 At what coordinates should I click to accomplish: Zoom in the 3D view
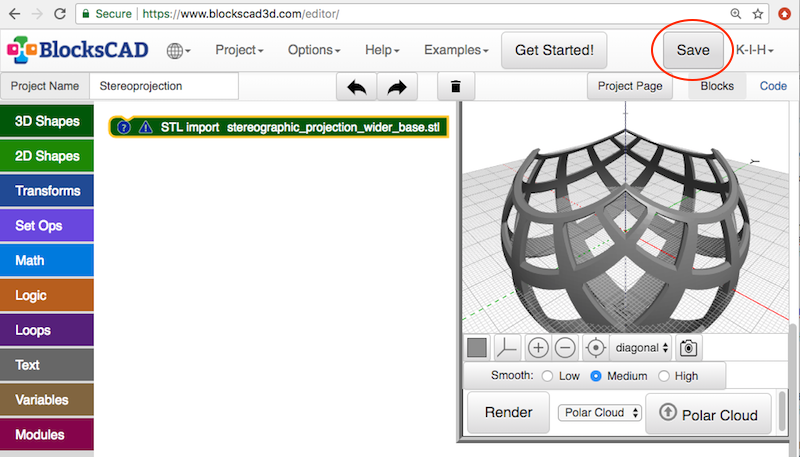point(538,348)
